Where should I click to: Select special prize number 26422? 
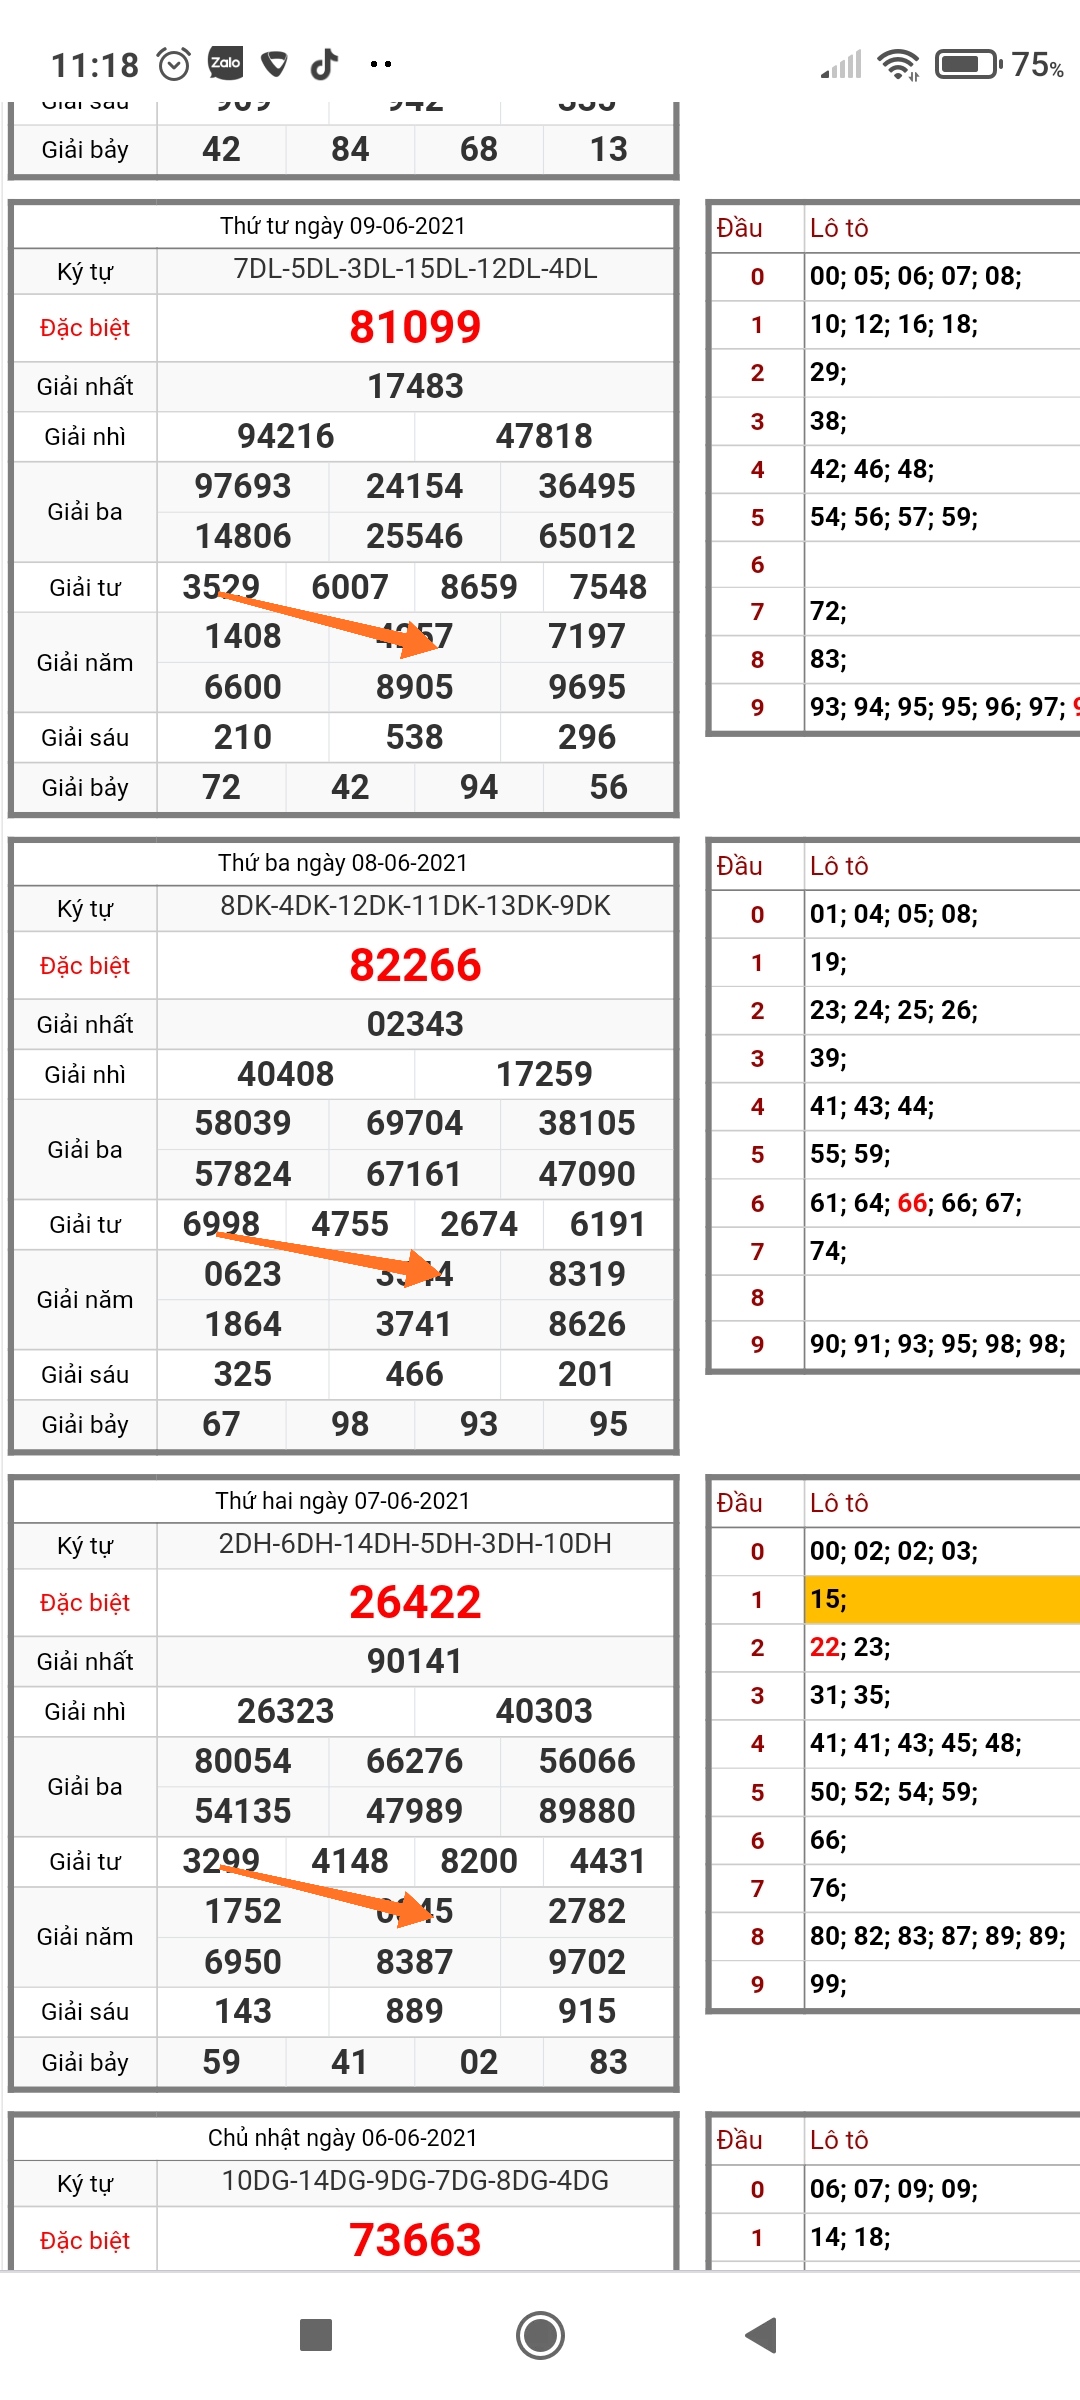[x=415, y=1602]
